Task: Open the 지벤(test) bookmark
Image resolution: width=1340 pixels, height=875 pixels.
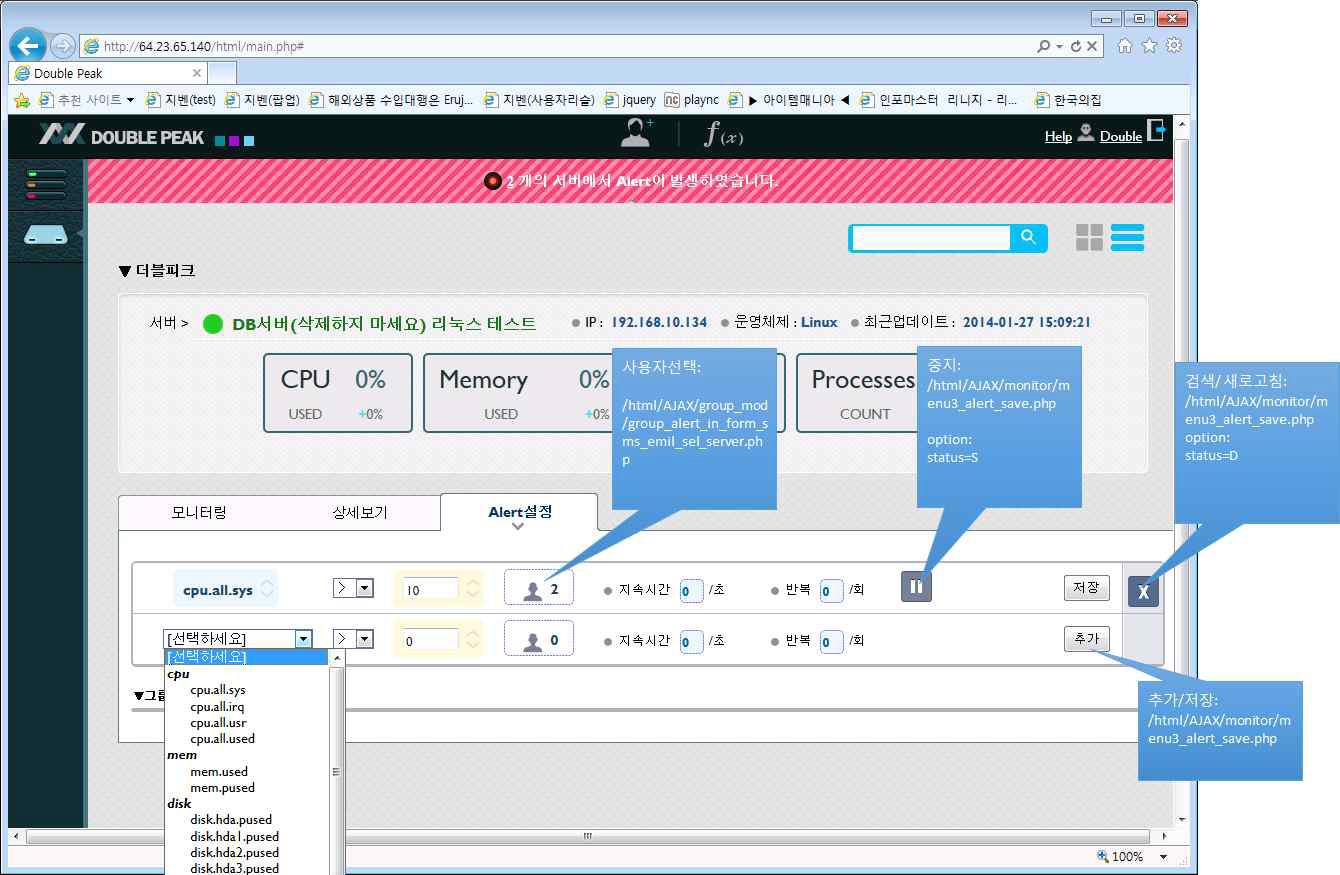Action: click(181, 100)
